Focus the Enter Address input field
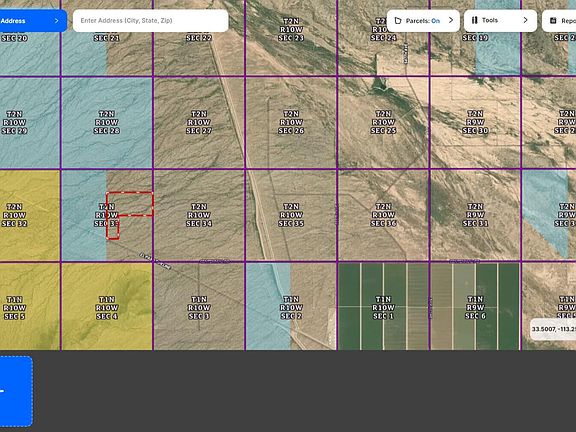This screenshot has height=432, width=576. (151, 21)
